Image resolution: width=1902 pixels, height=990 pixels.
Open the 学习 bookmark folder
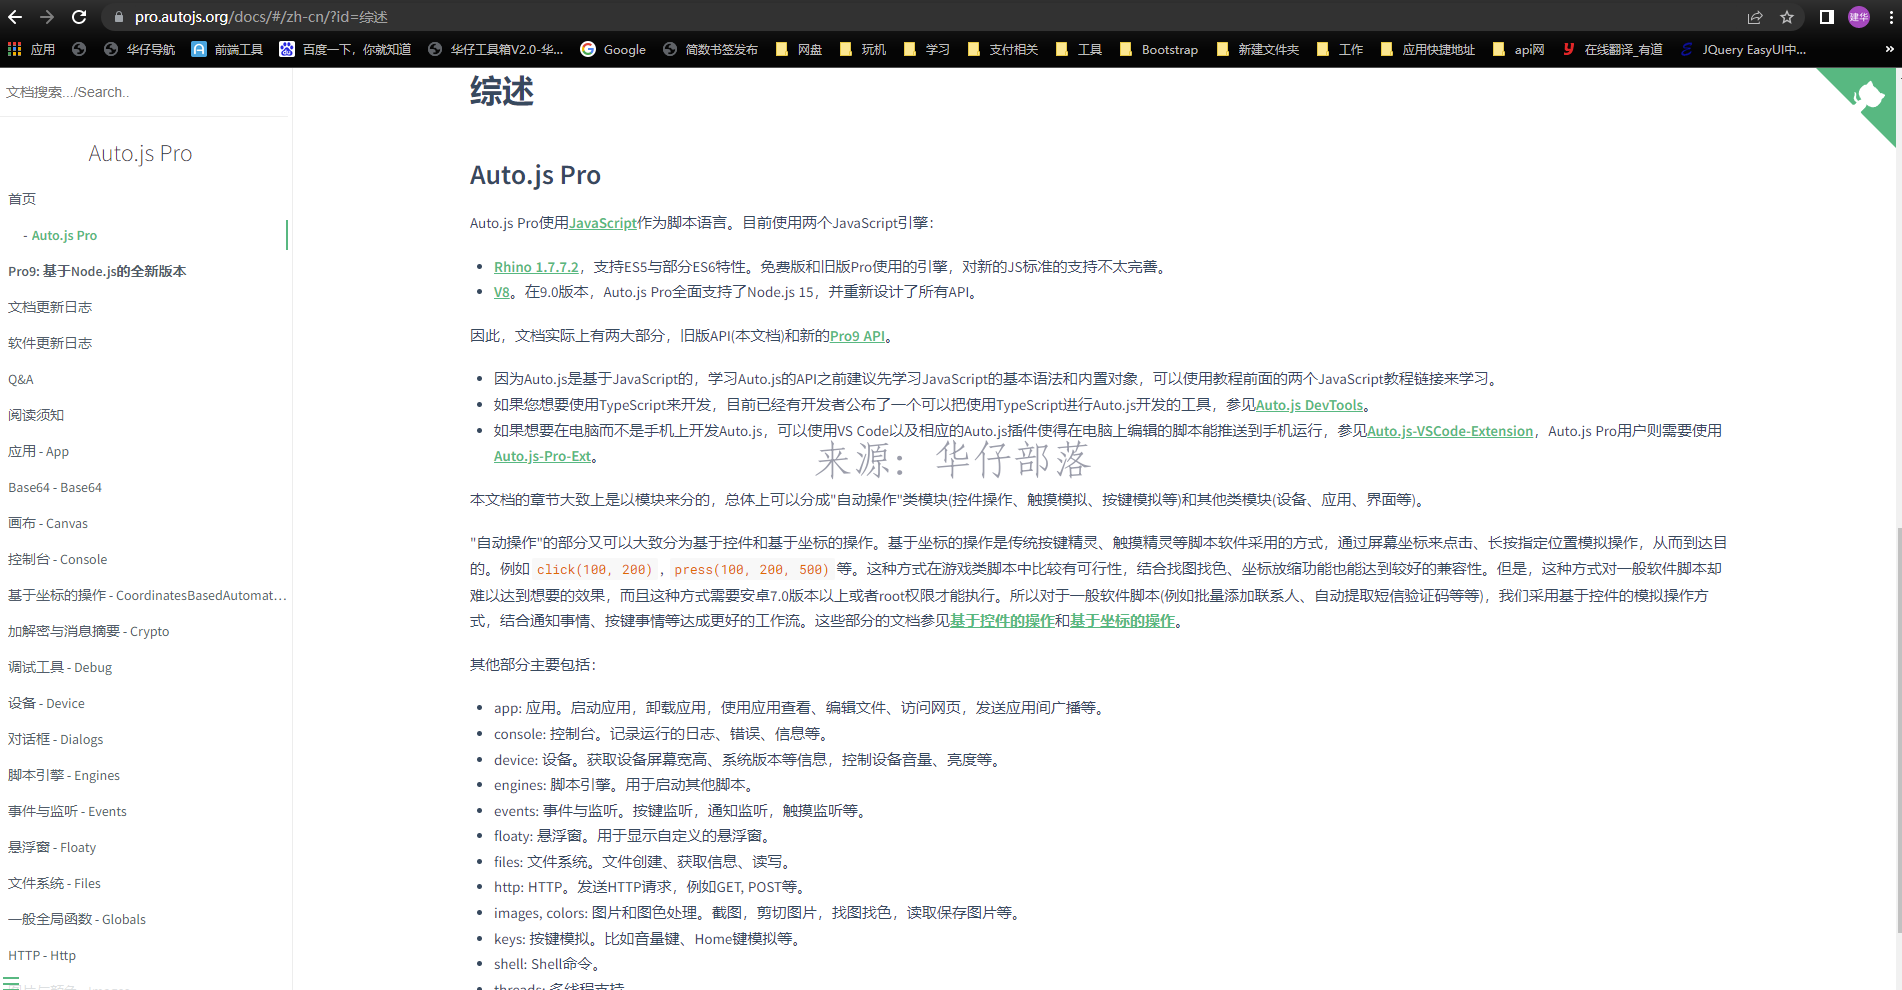(927, 49)
